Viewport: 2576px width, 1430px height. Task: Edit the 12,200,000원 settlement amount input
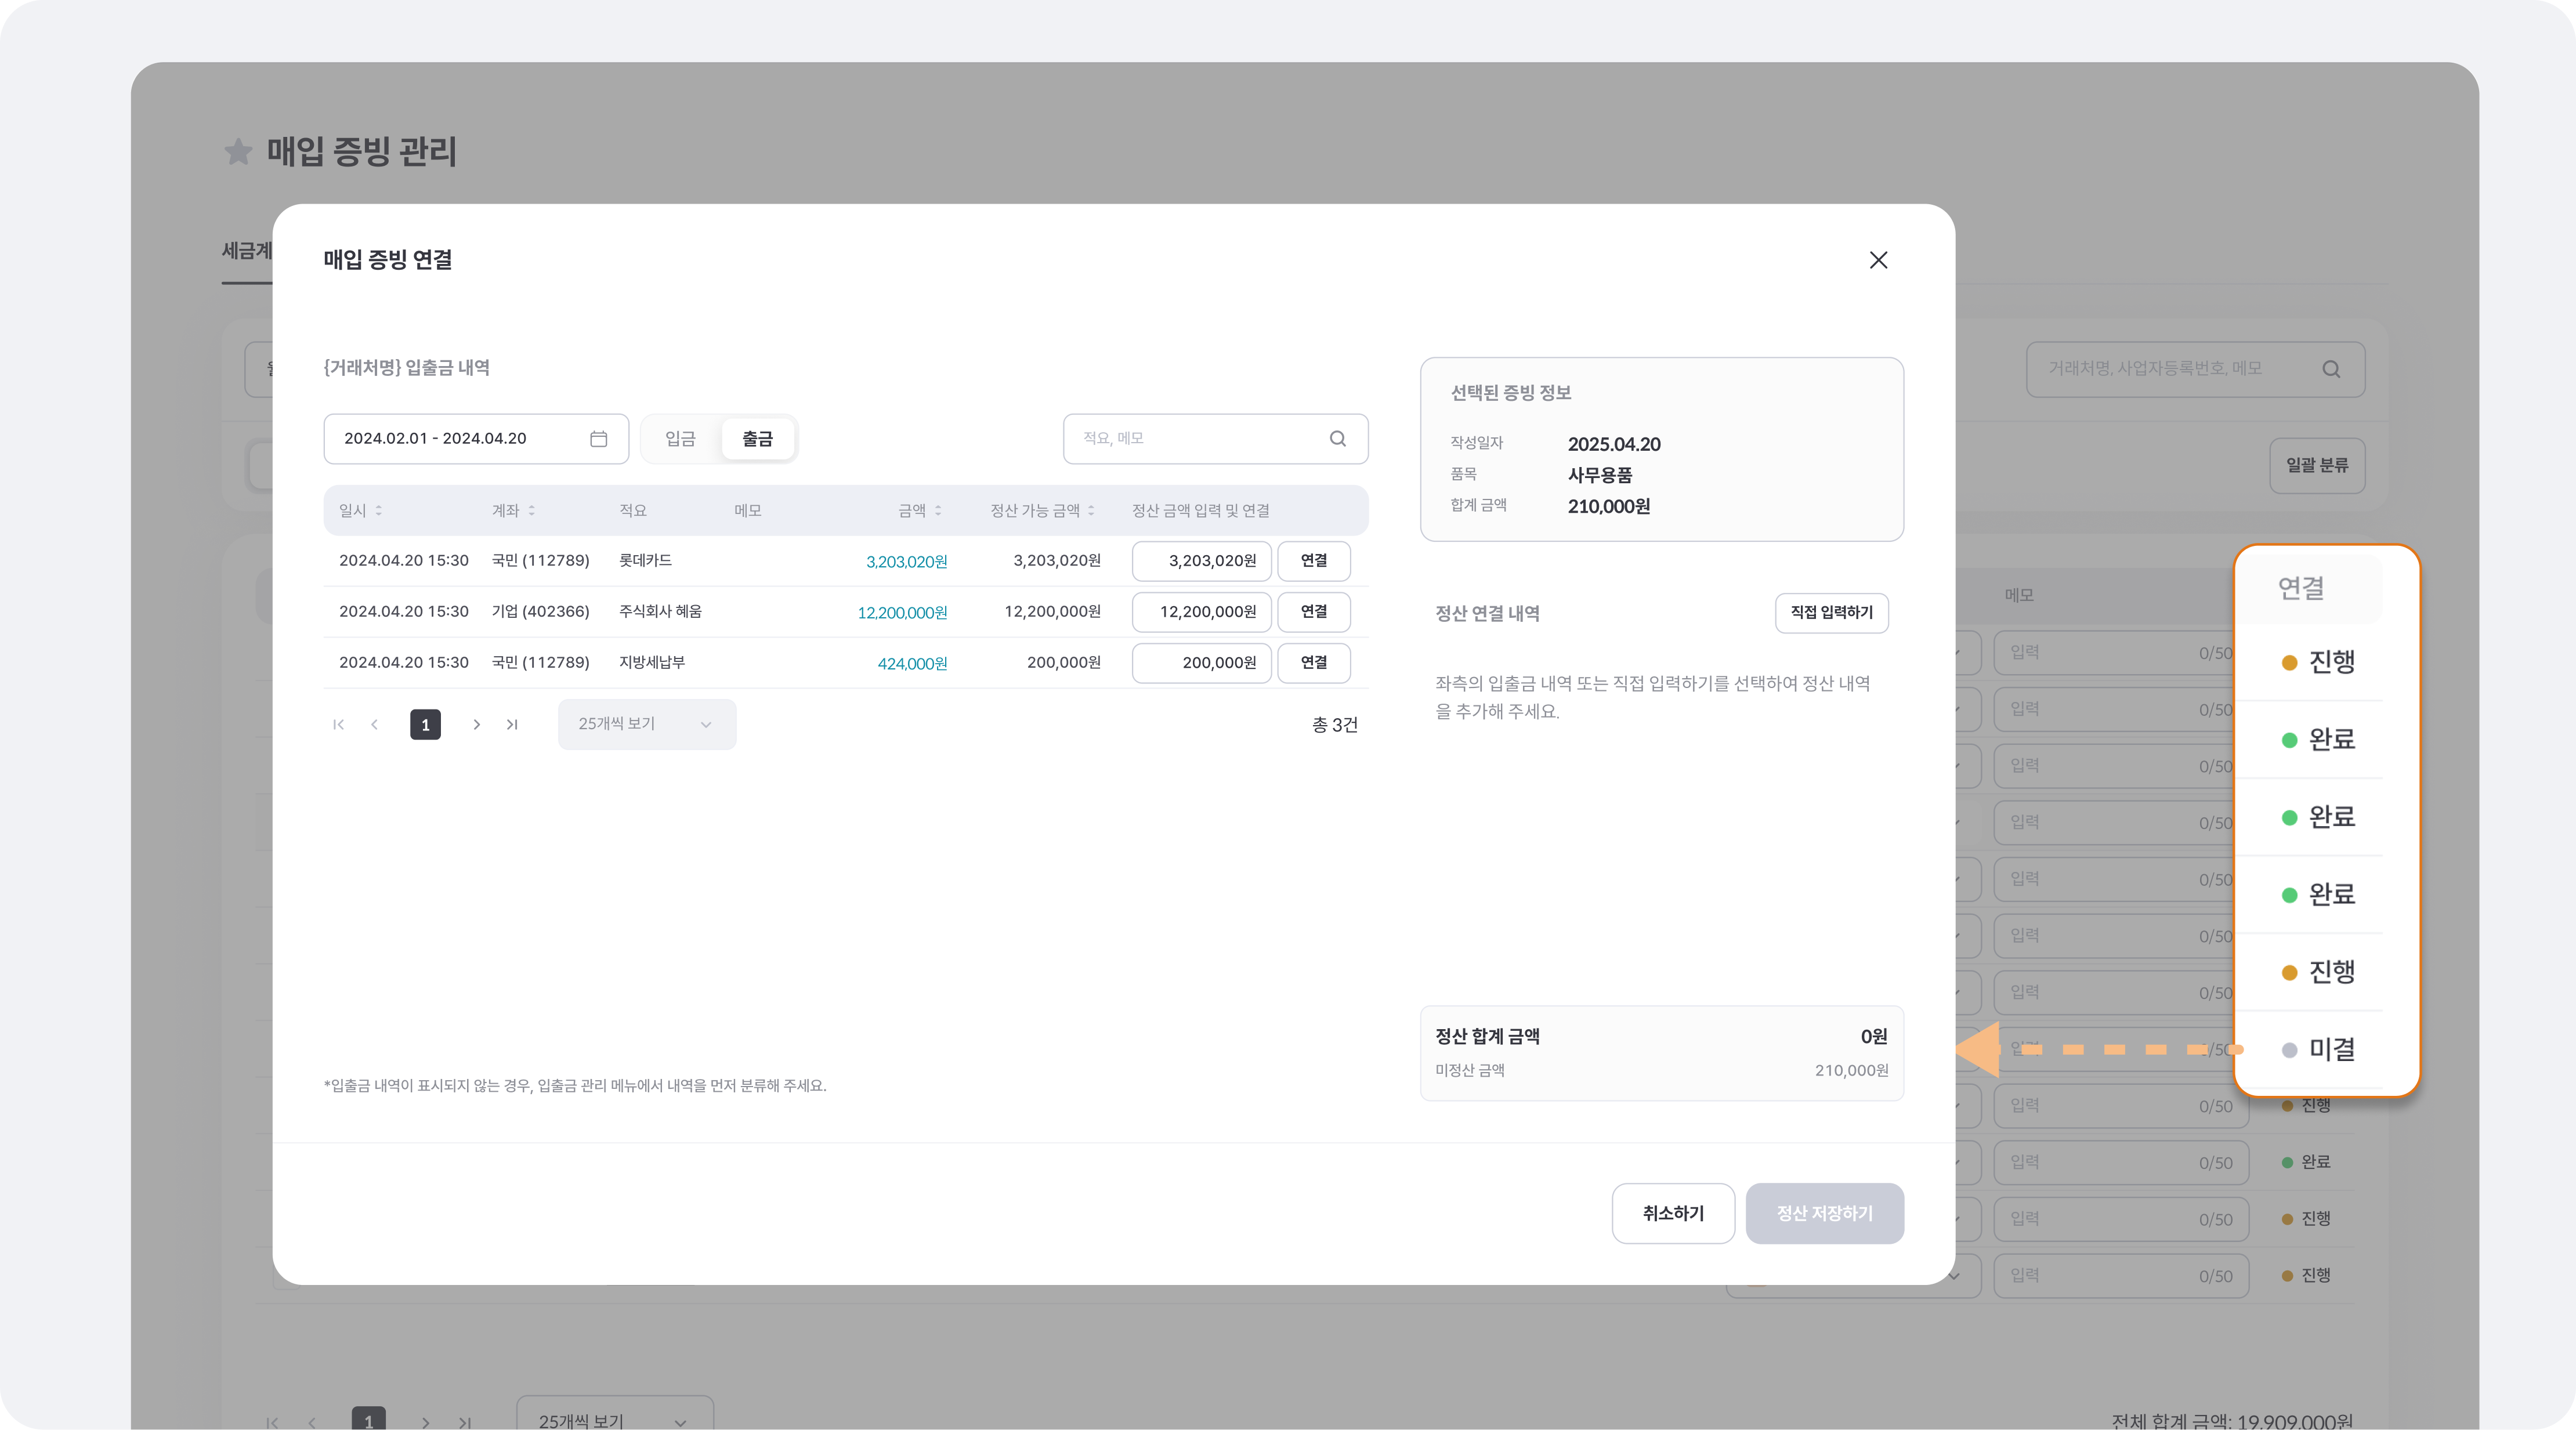1201,612
